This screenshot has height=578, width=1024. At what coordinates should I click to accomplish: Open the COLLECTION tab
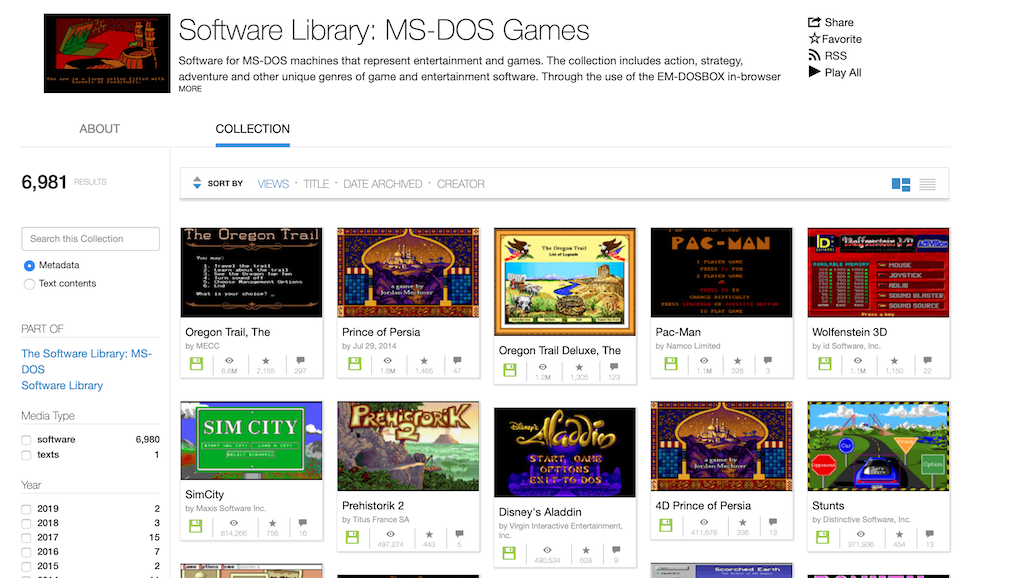253,129
